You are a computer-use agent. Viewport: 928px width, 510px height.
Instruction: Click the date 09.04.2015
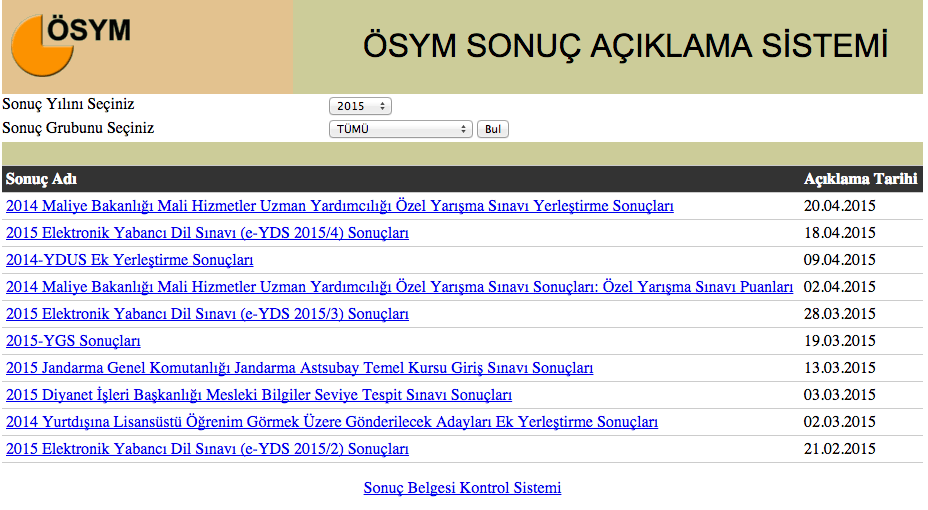coord(839,260)
